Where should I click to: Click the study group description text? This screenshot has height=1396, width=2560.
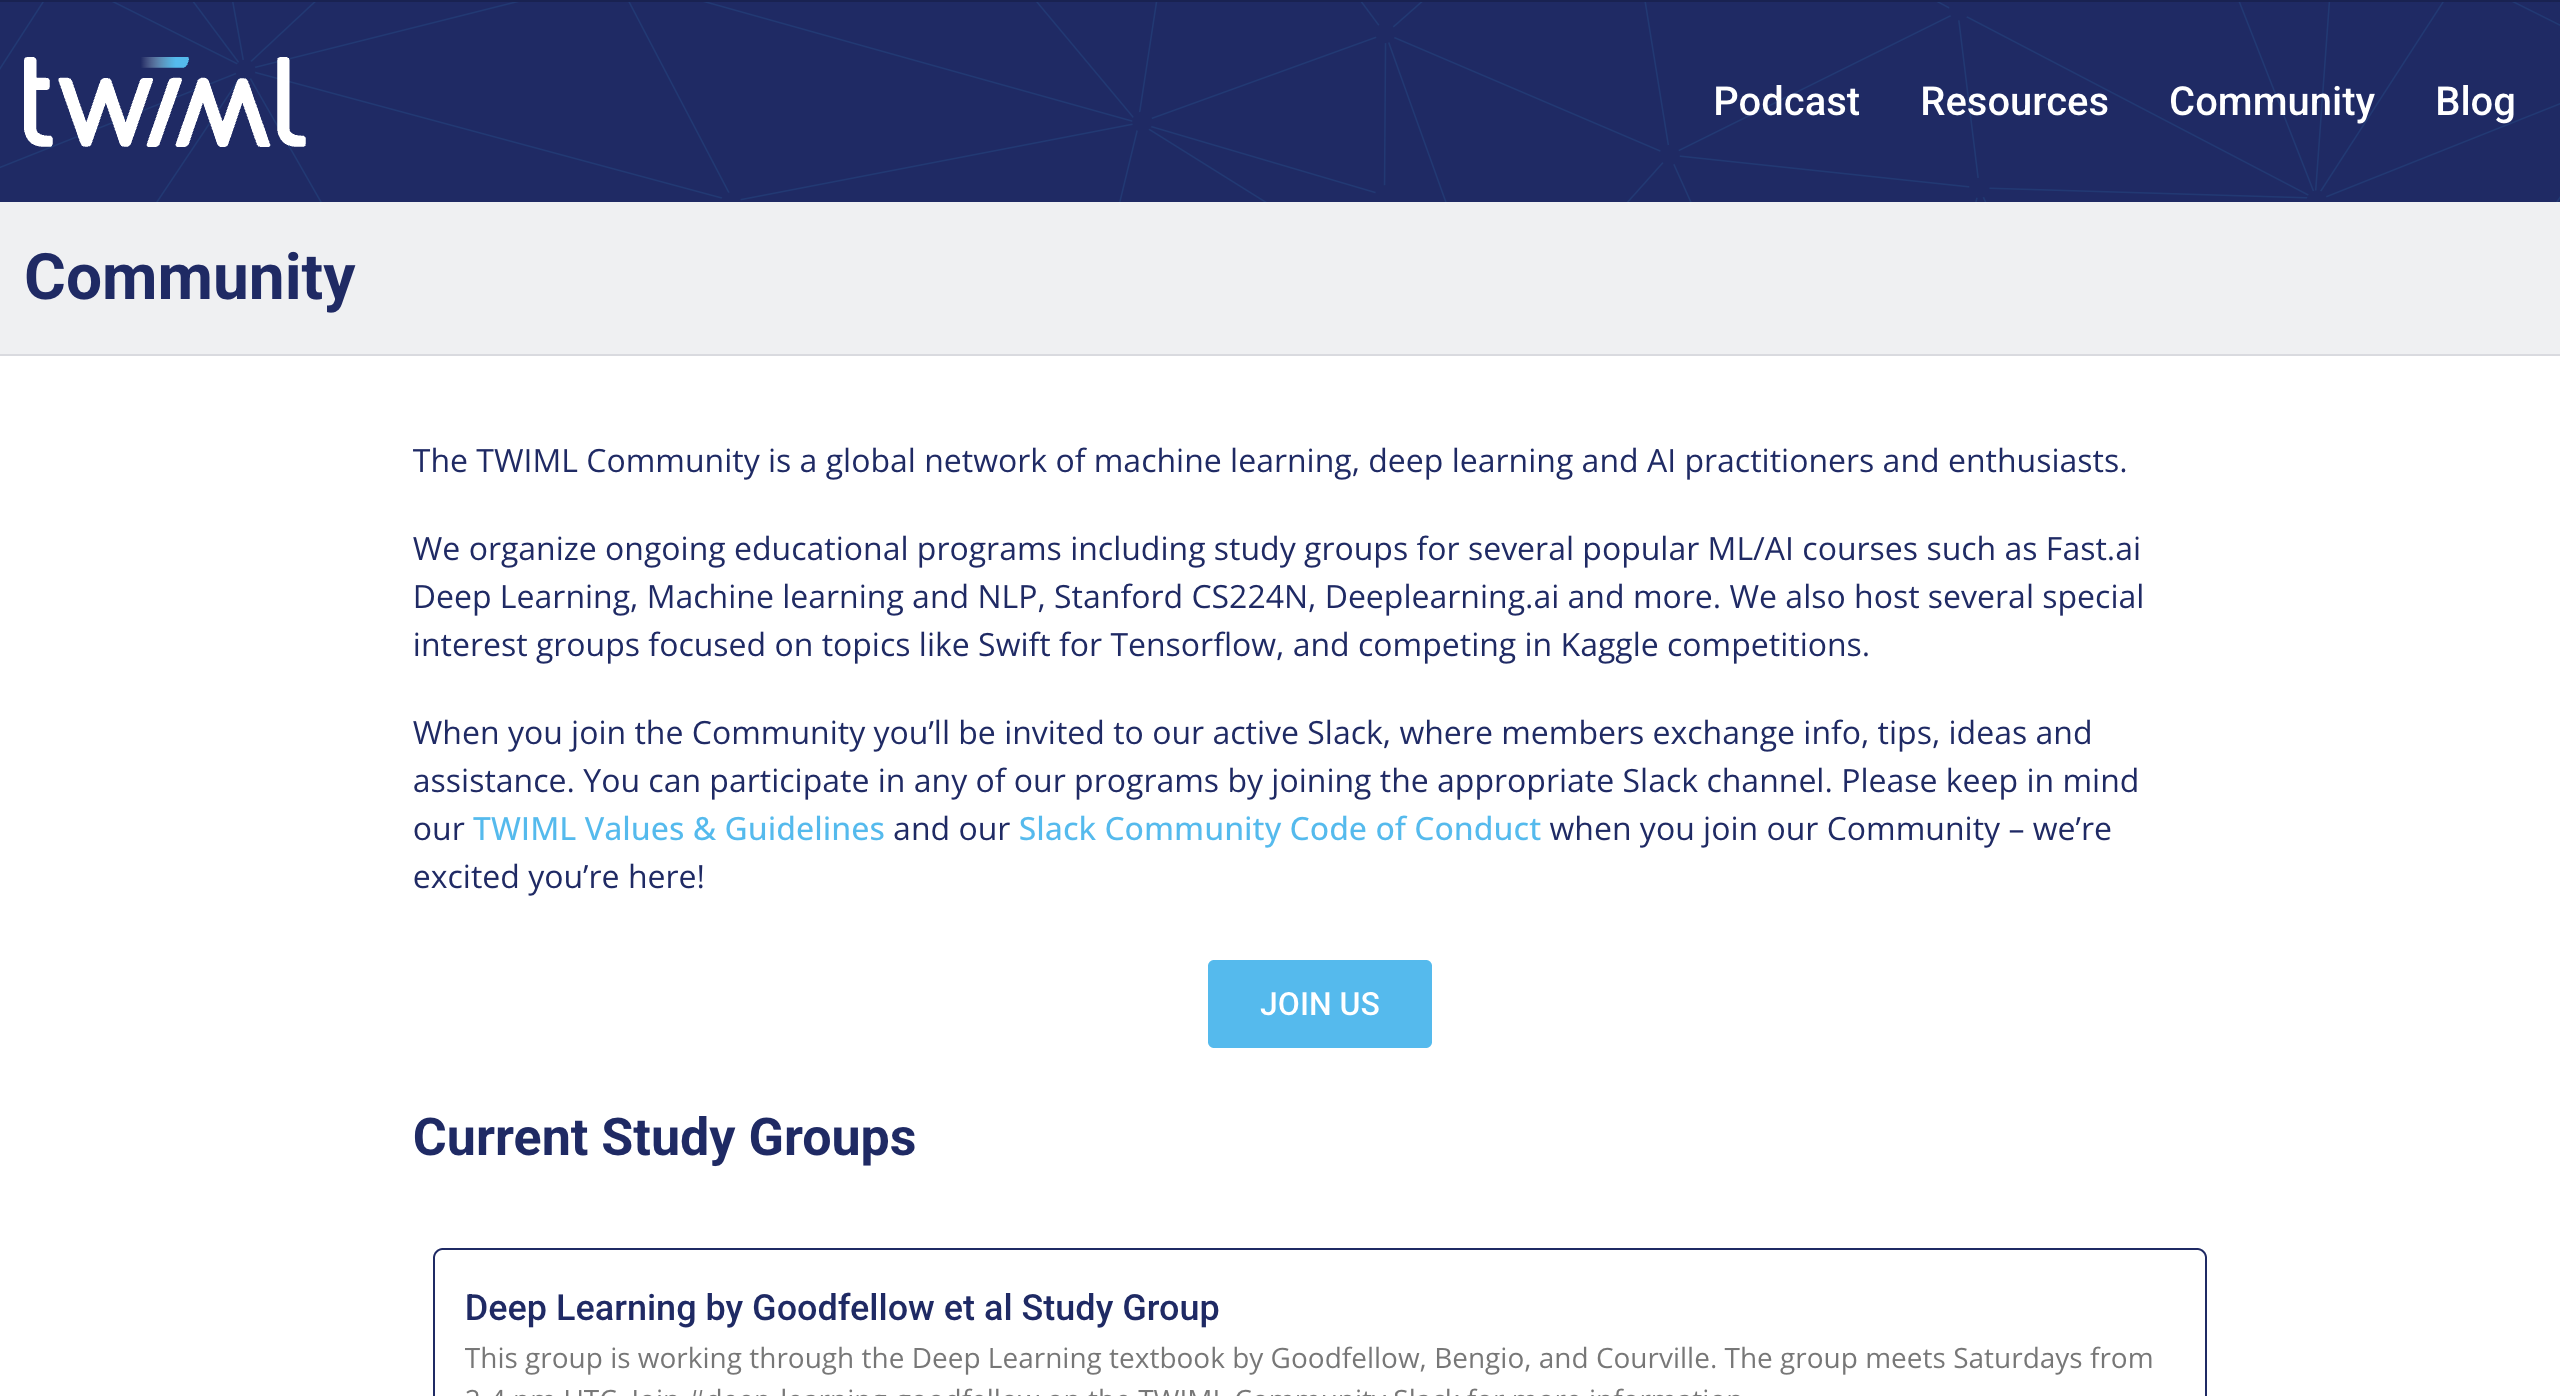pyautogui.click(x=1300, y=1359)
